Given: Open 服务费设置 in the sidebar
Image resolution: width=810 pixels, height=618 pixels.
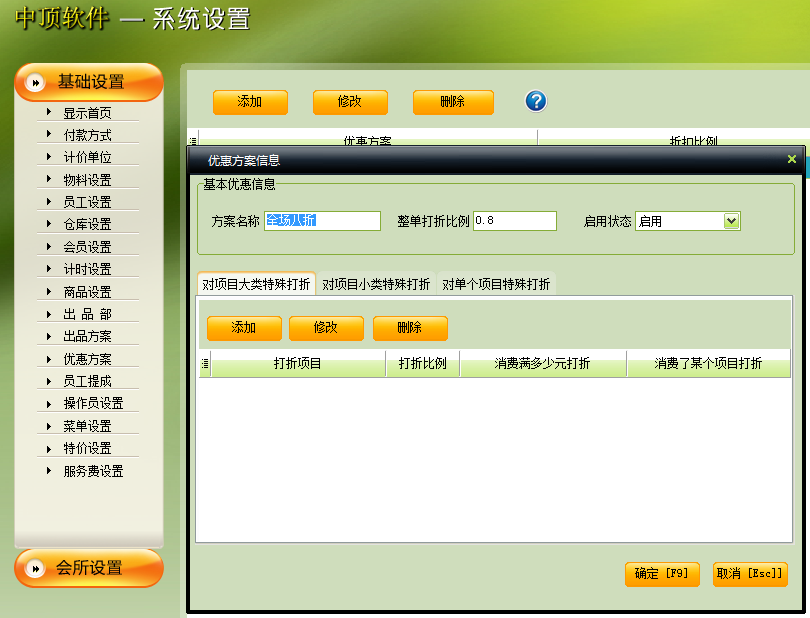Looking at the screenshot, I should 93,471.
